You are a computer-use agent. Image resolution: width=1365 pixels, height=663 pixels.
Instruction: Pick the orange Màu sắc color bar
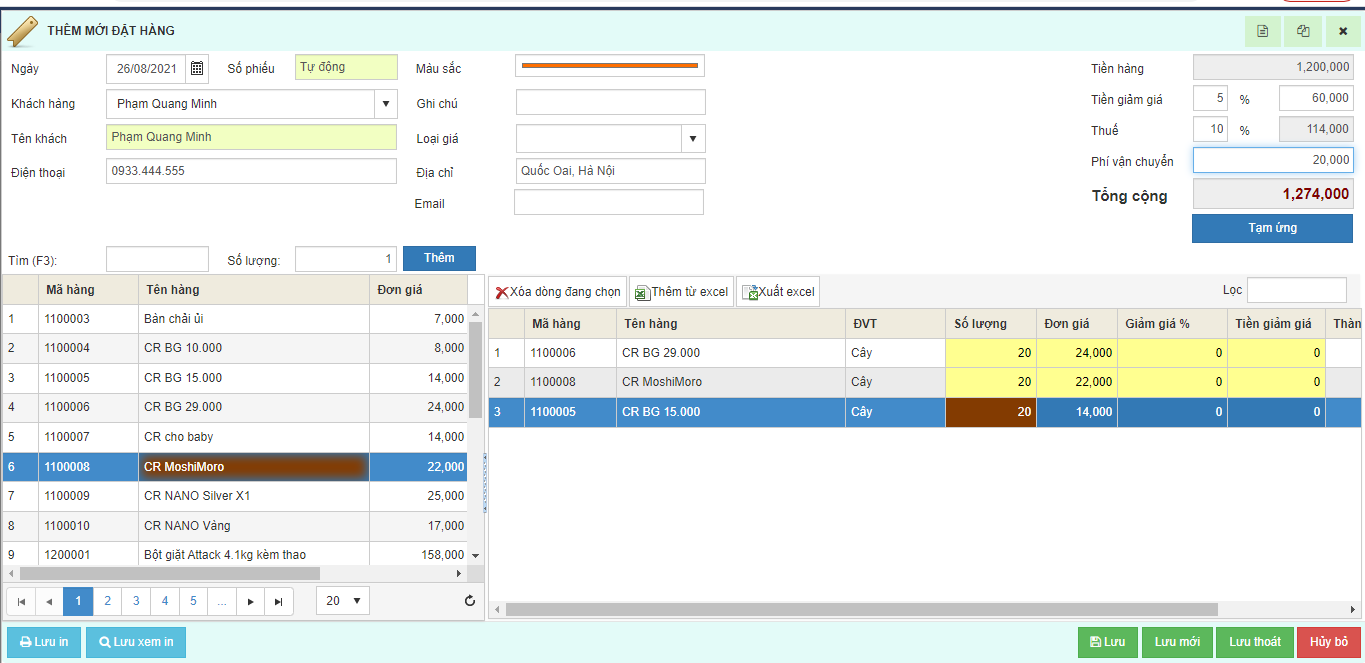610,66
